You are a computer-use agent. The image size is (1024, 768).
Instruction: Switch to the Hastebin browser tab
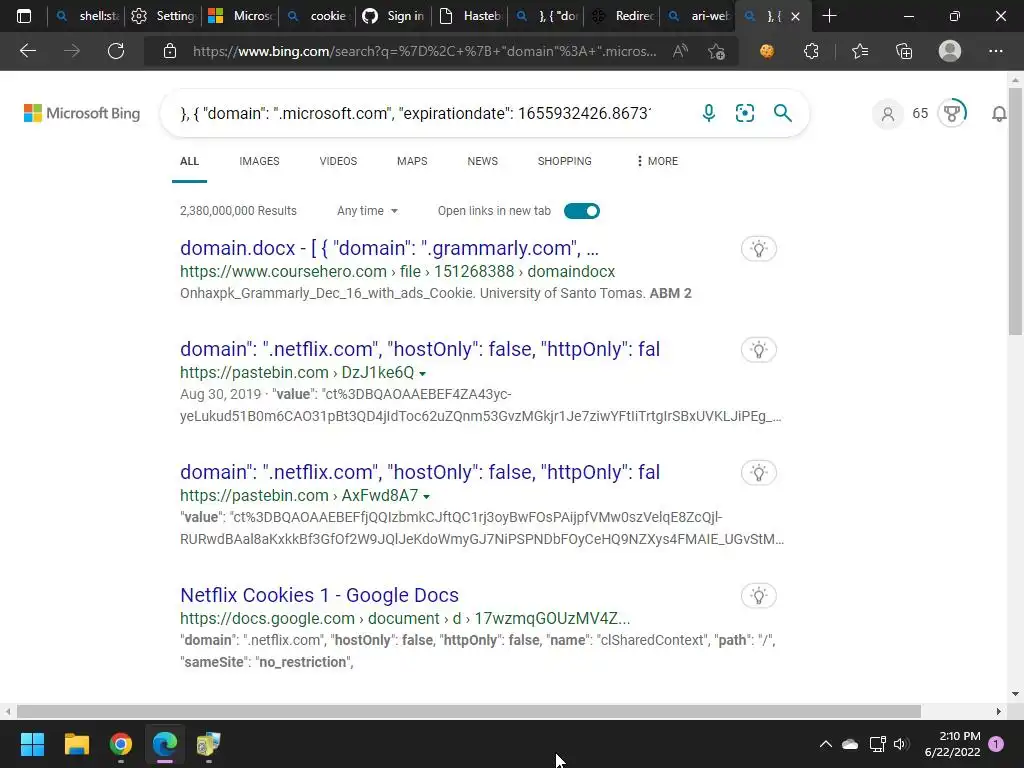(x=472, y=16)
